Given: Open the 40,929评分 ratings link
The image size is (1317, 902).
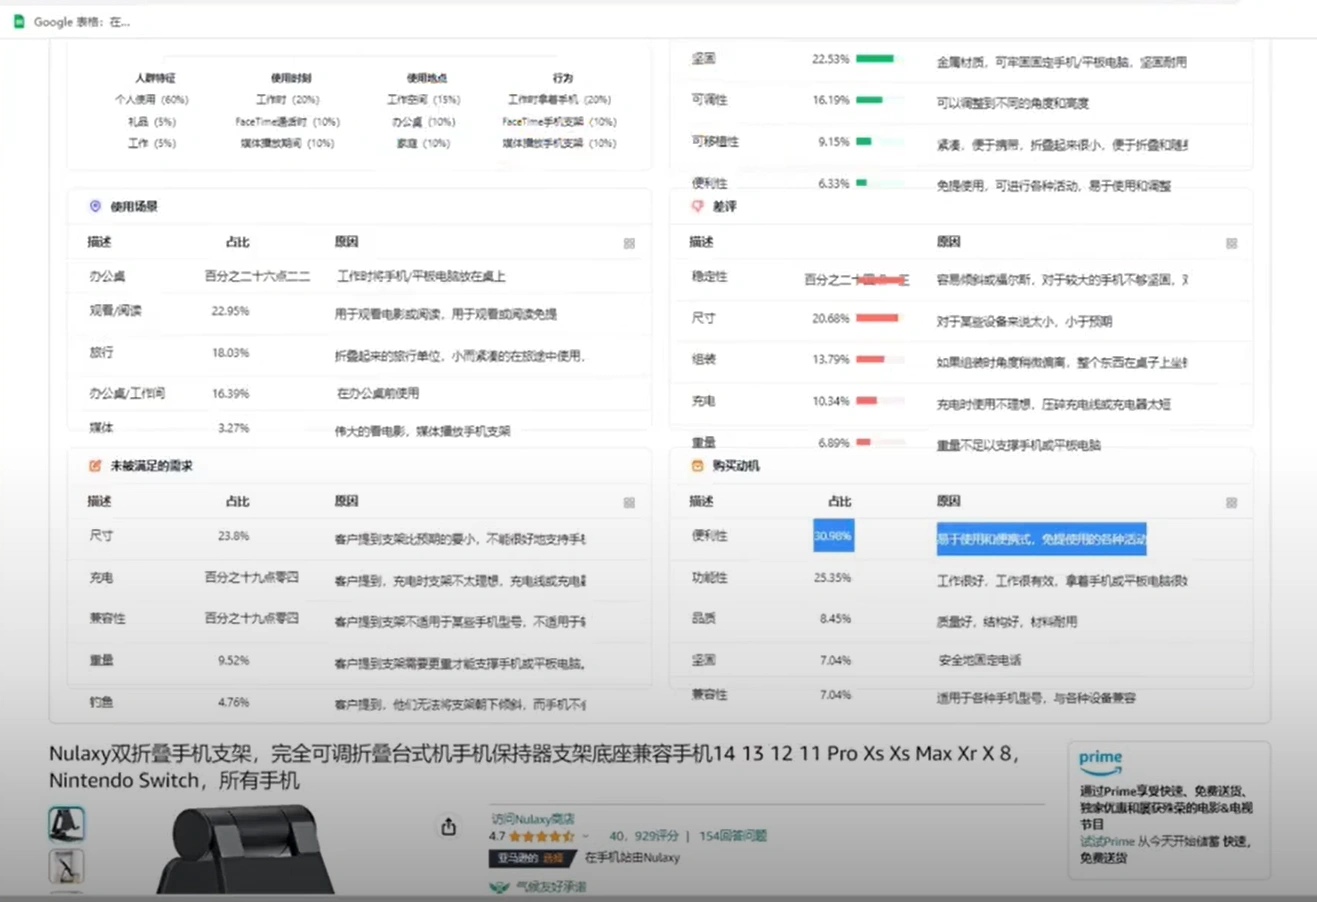Looking at the screenshot, I should (644, 836).
